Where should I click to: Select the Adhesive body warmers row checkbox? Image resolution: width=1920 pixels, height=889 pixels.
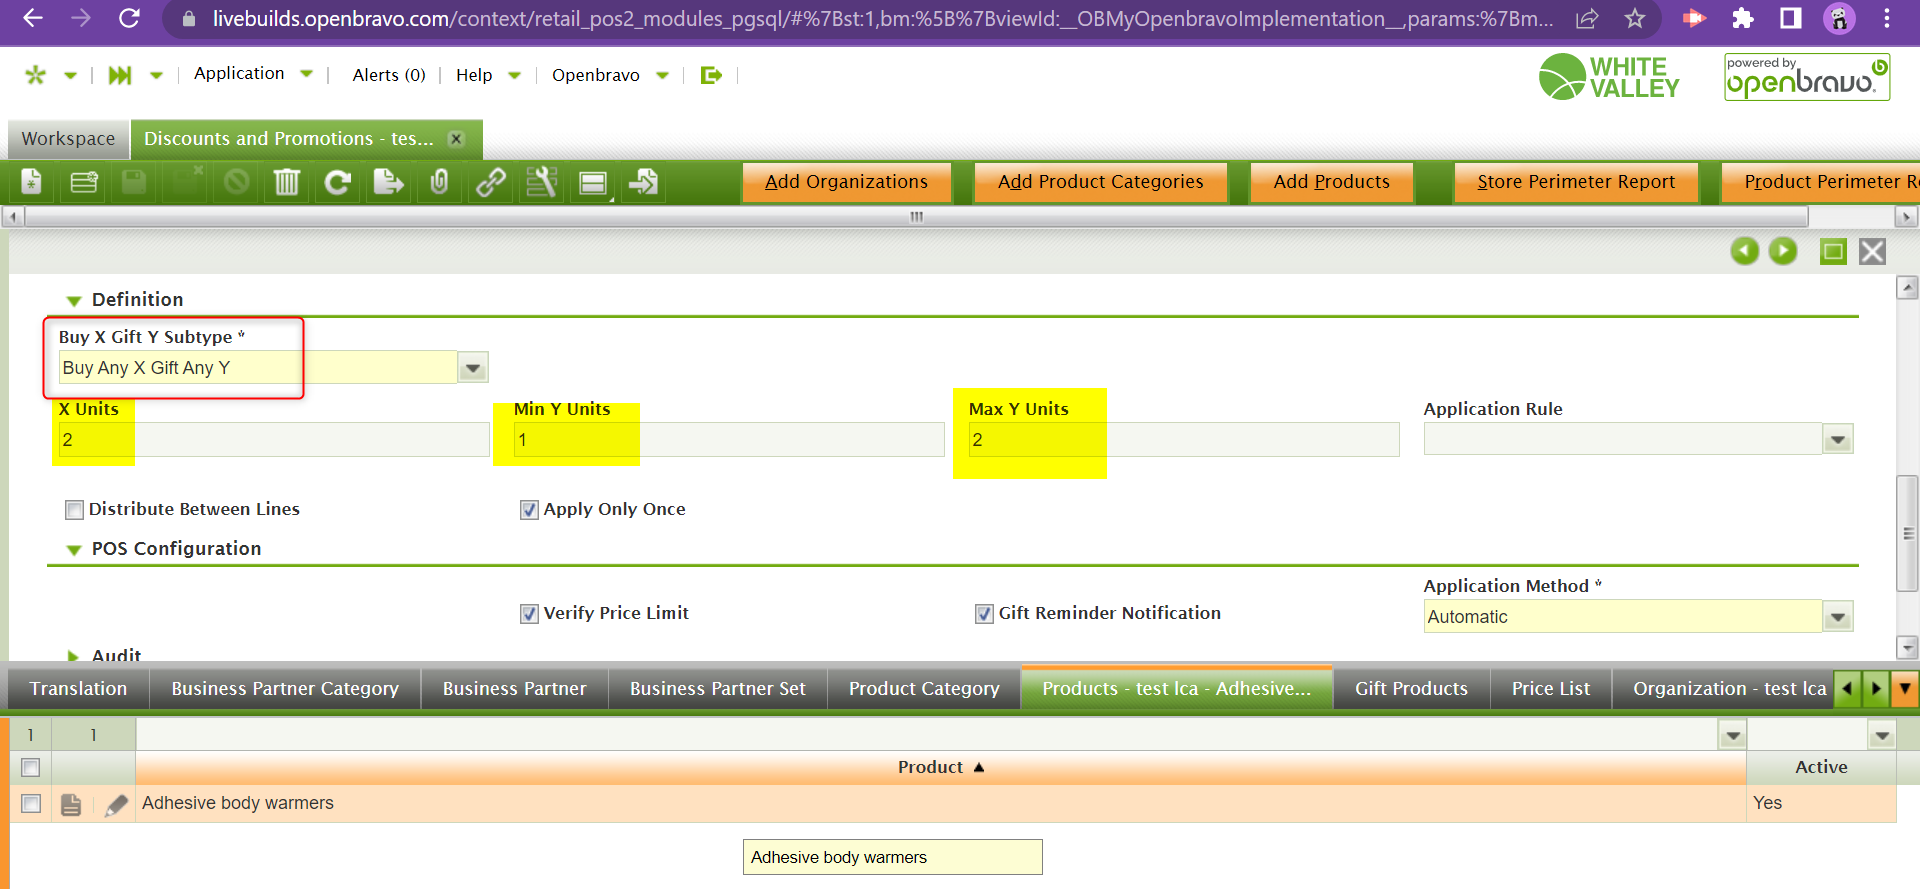31,803
